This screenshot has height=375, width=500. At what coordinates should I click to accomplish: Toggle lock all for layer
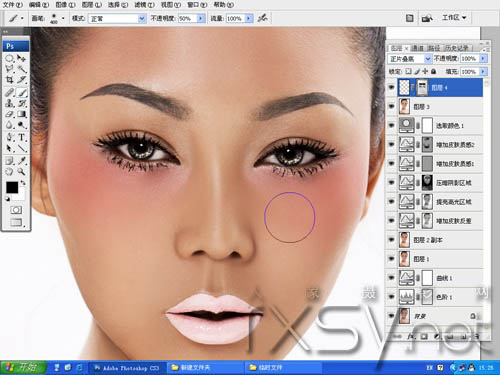pos(433,71)
